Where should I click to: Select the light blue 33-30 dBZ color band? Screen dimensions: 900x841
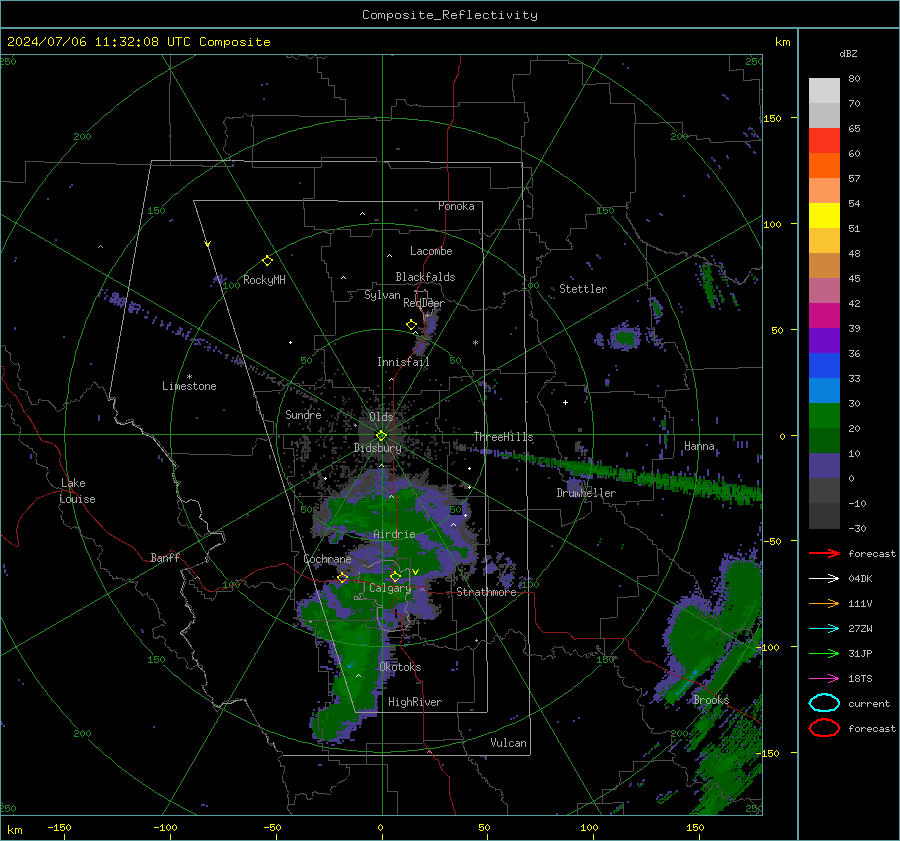click(x=824, y=390)
